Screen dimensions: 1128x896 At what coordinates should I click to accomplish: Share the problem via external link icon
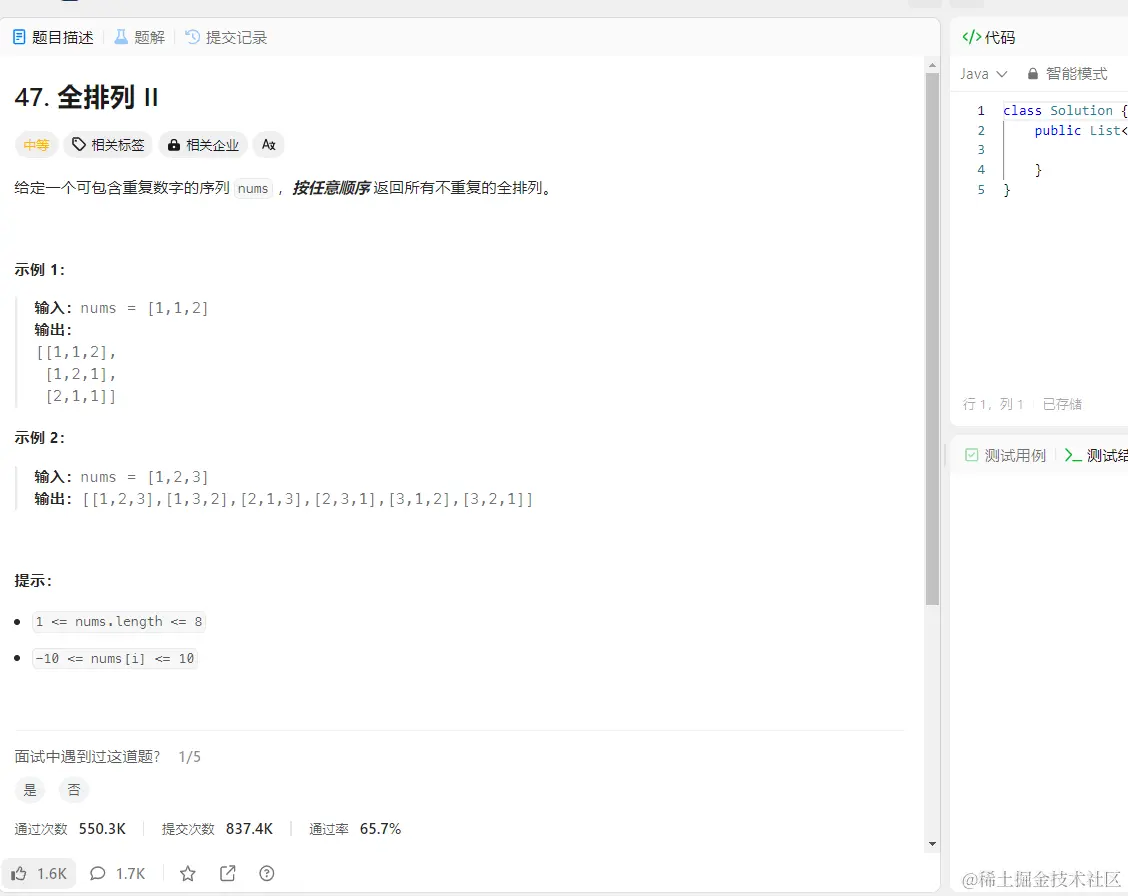click(x=227, y=874)
